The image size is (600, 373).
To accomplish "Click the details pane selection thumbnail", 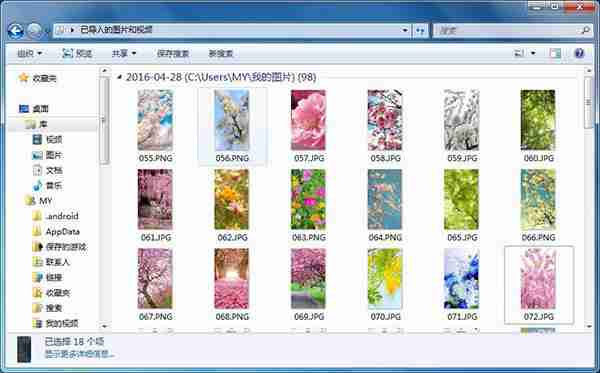I will click(24, 349).
